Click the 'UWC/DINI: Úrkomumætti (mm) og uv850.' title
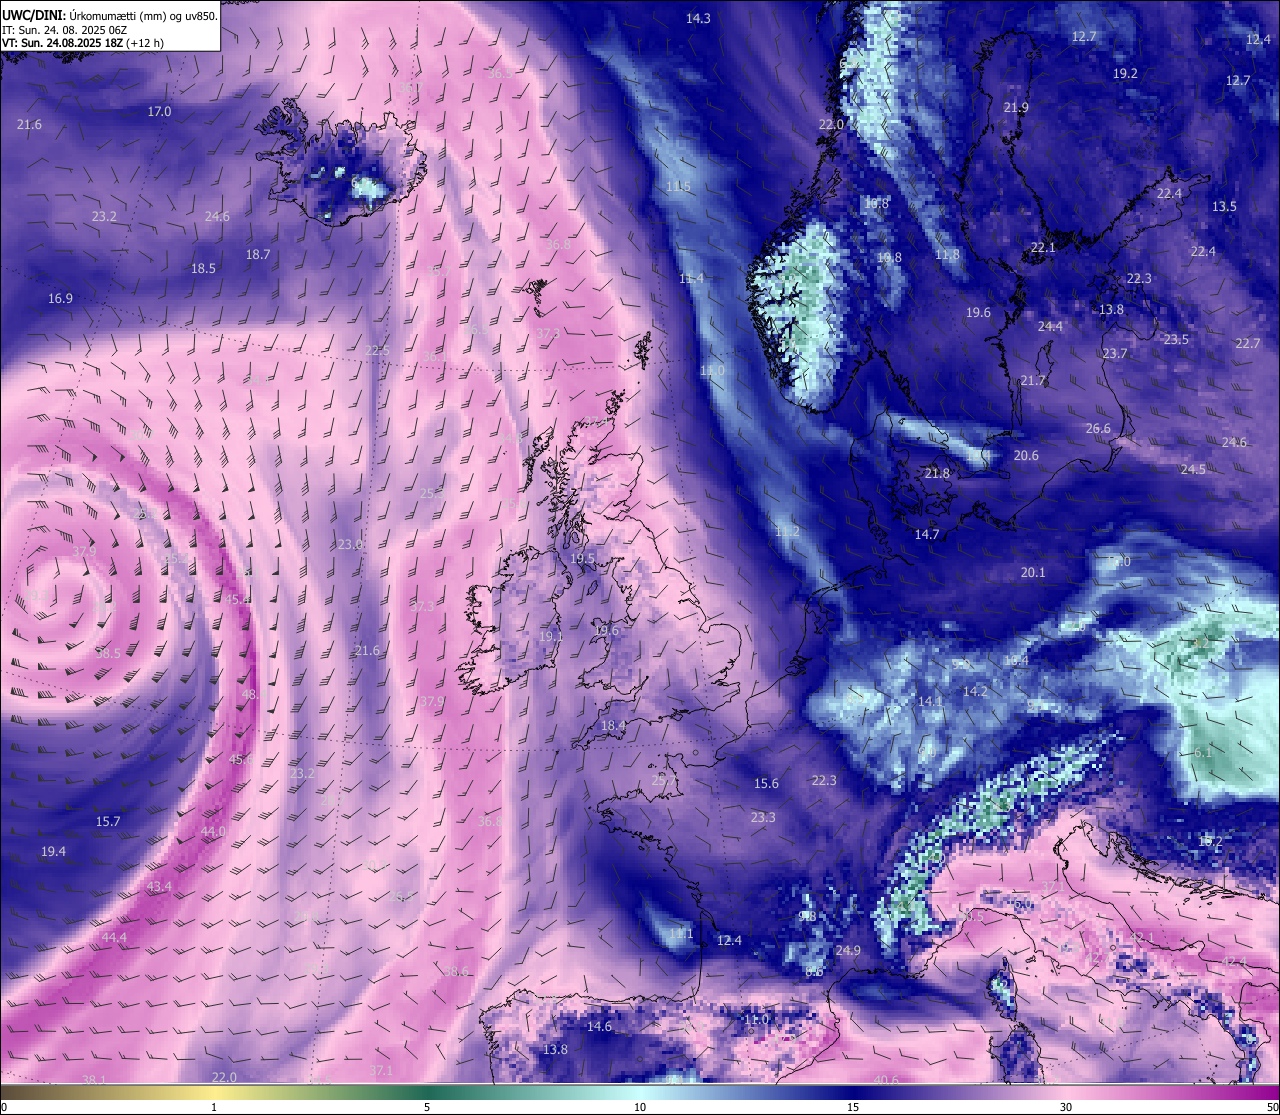The image size is (1280, 1115). (x=109, y=15)
